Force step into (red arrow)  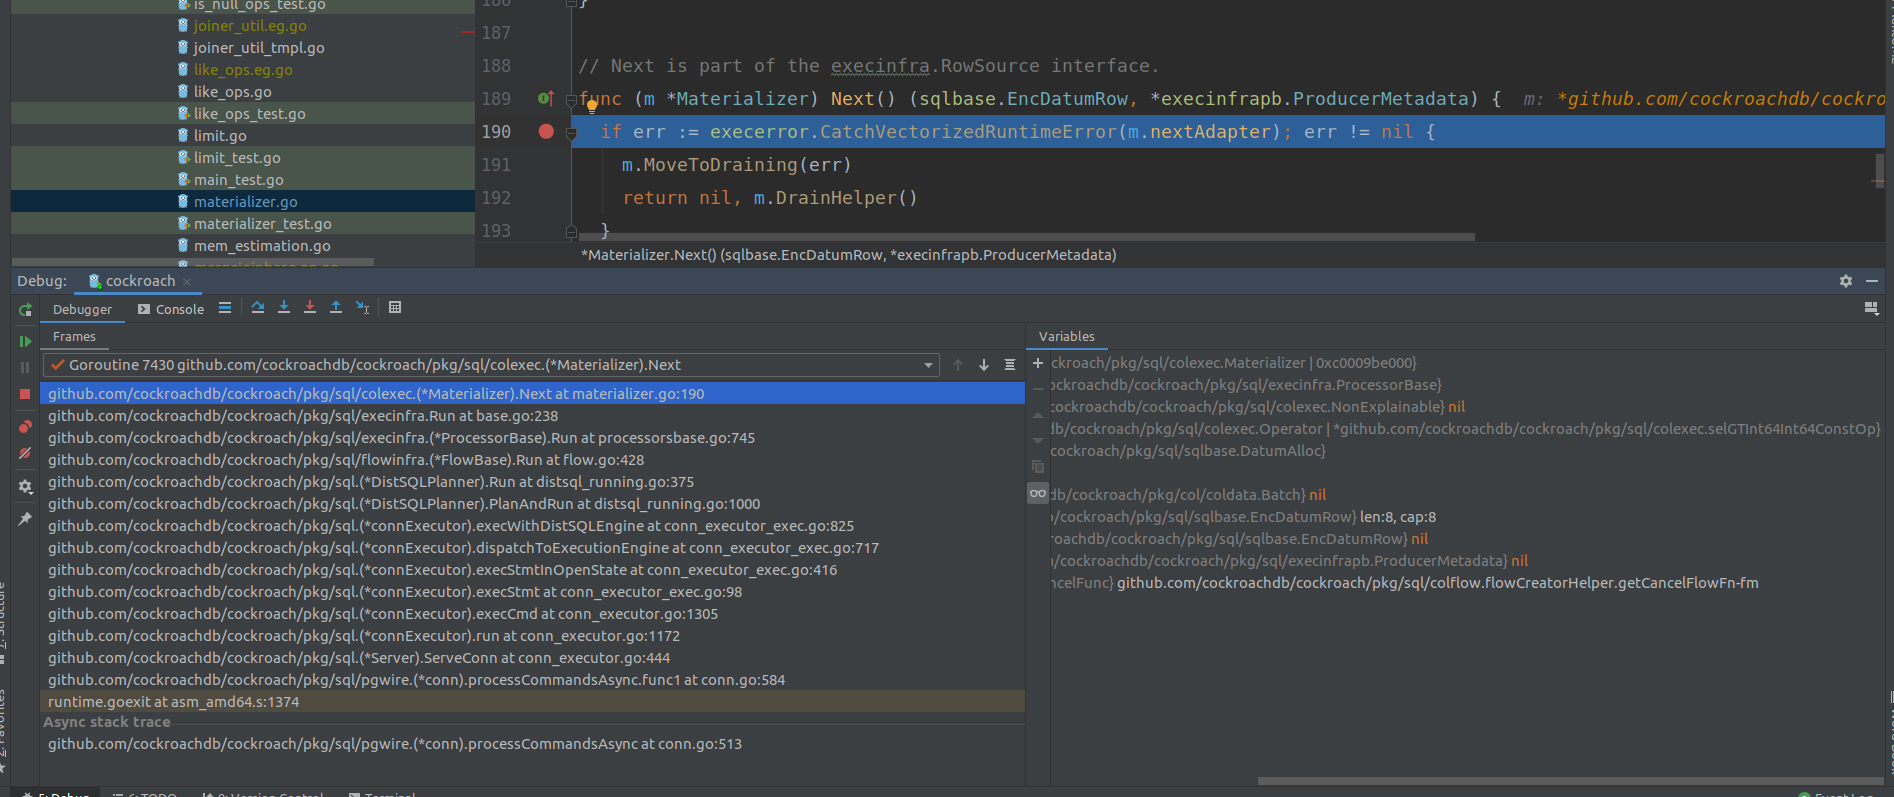point(310,308)
